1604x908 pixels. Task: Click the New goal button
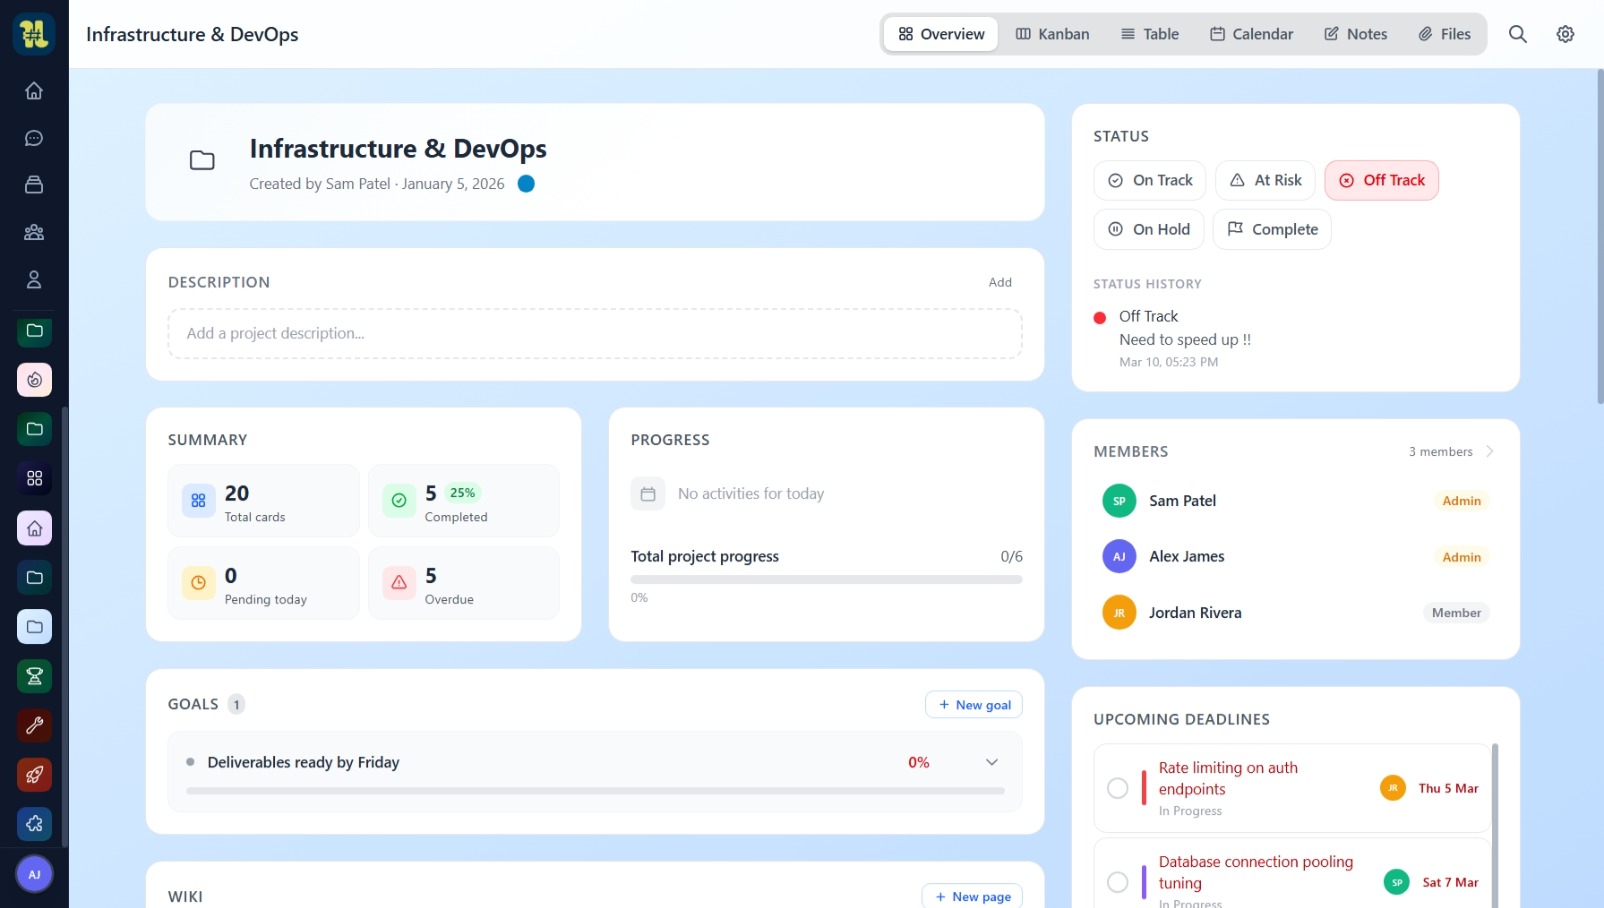(973, 705)
